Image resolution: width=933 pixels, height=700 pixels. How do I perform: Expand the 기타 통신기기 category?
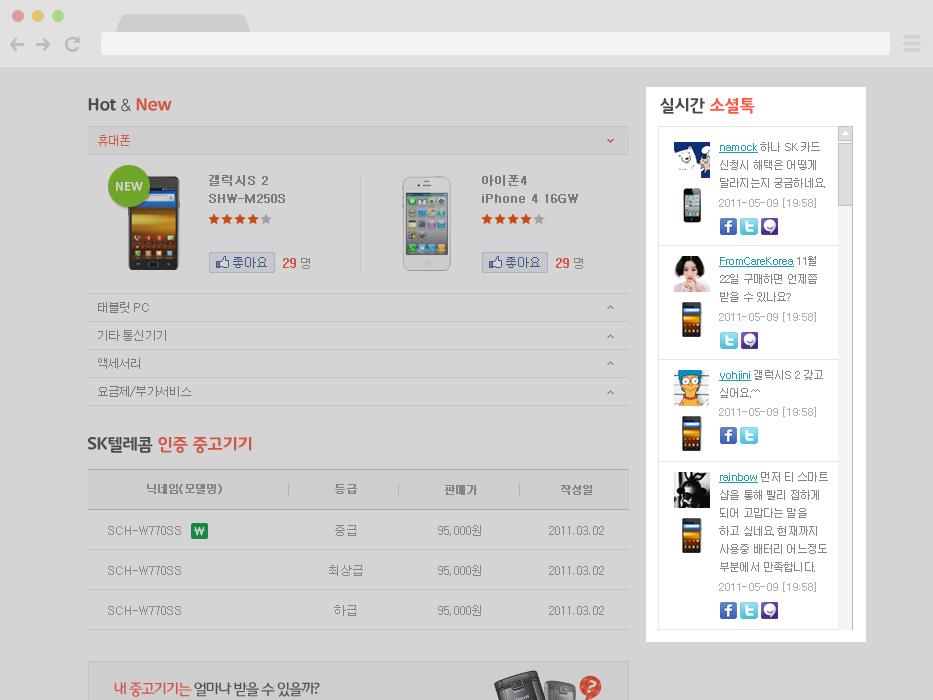click(x=610, y=335)
